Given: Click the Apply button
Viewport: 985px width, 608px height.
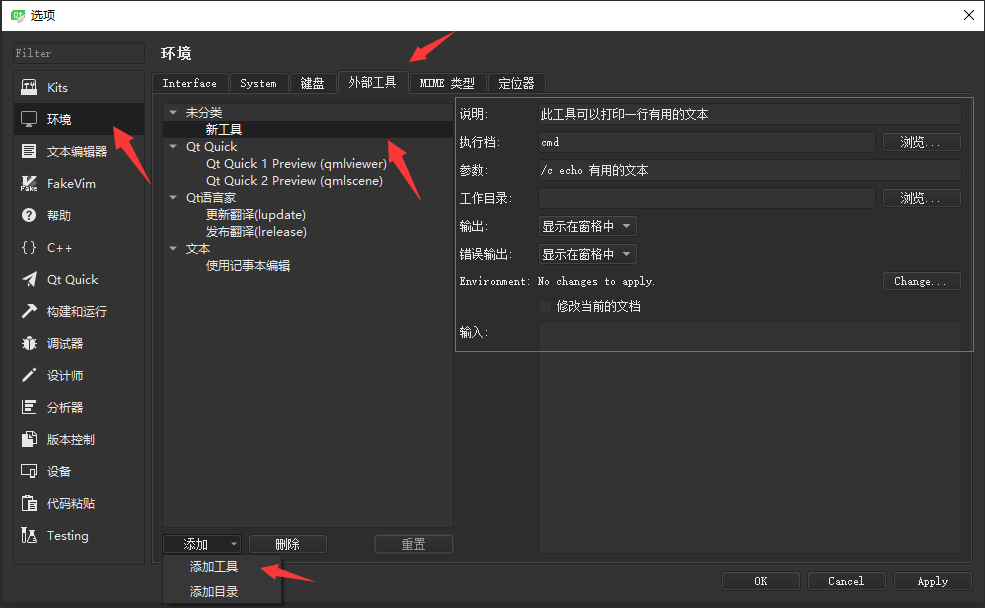Looking at the screenshot, I should pos(933,581).
